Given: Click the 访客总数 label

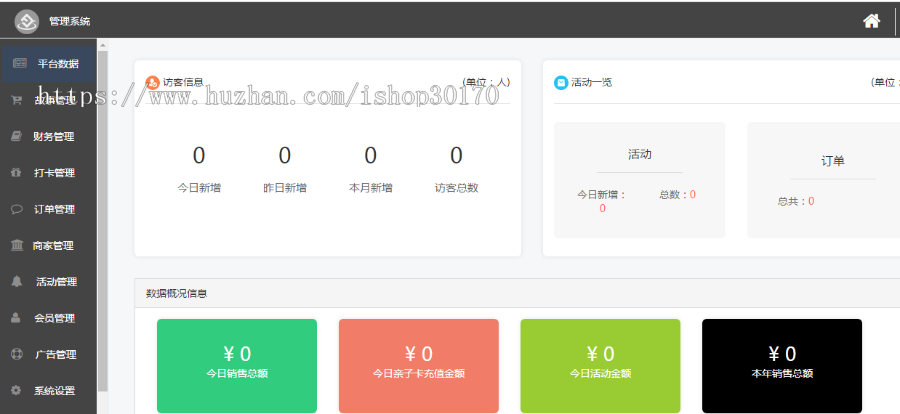Looking at the screenshot, I should click(x=456, y=188).
